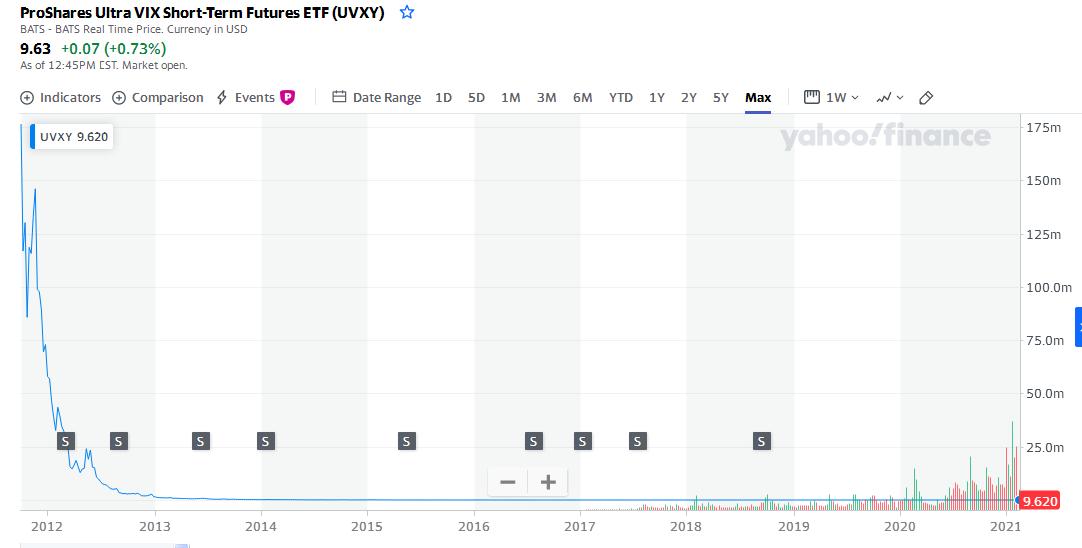The width and height of the screenshot is (1082, 548).
Task: Click the S split marker in mid-2016
Action: 533,441
